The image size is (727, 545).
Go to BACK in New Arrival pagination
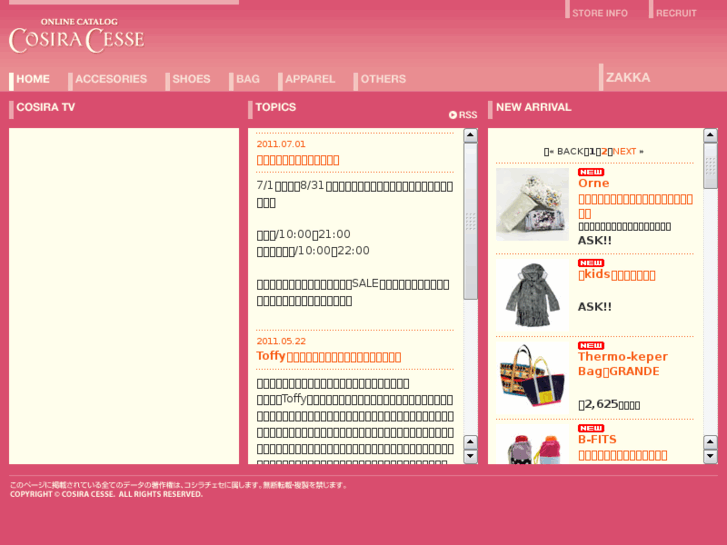click(x=566, y=151)
